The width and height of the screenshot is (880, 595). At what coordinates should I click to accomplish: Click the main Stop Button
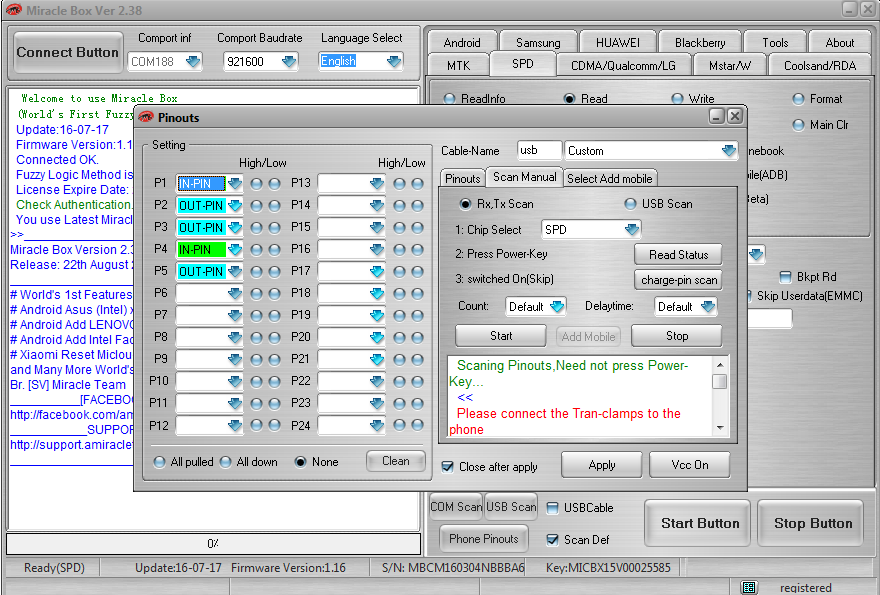click(x=812, y=523)
